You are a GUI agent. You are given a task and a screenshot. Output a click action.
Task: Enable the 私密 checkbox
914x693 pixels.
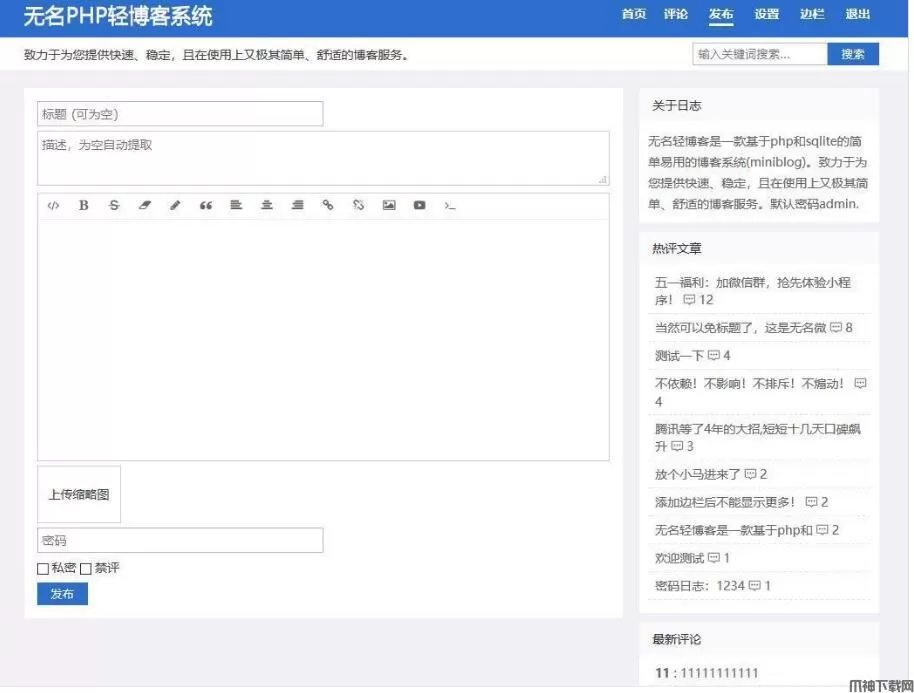point(43,569)
